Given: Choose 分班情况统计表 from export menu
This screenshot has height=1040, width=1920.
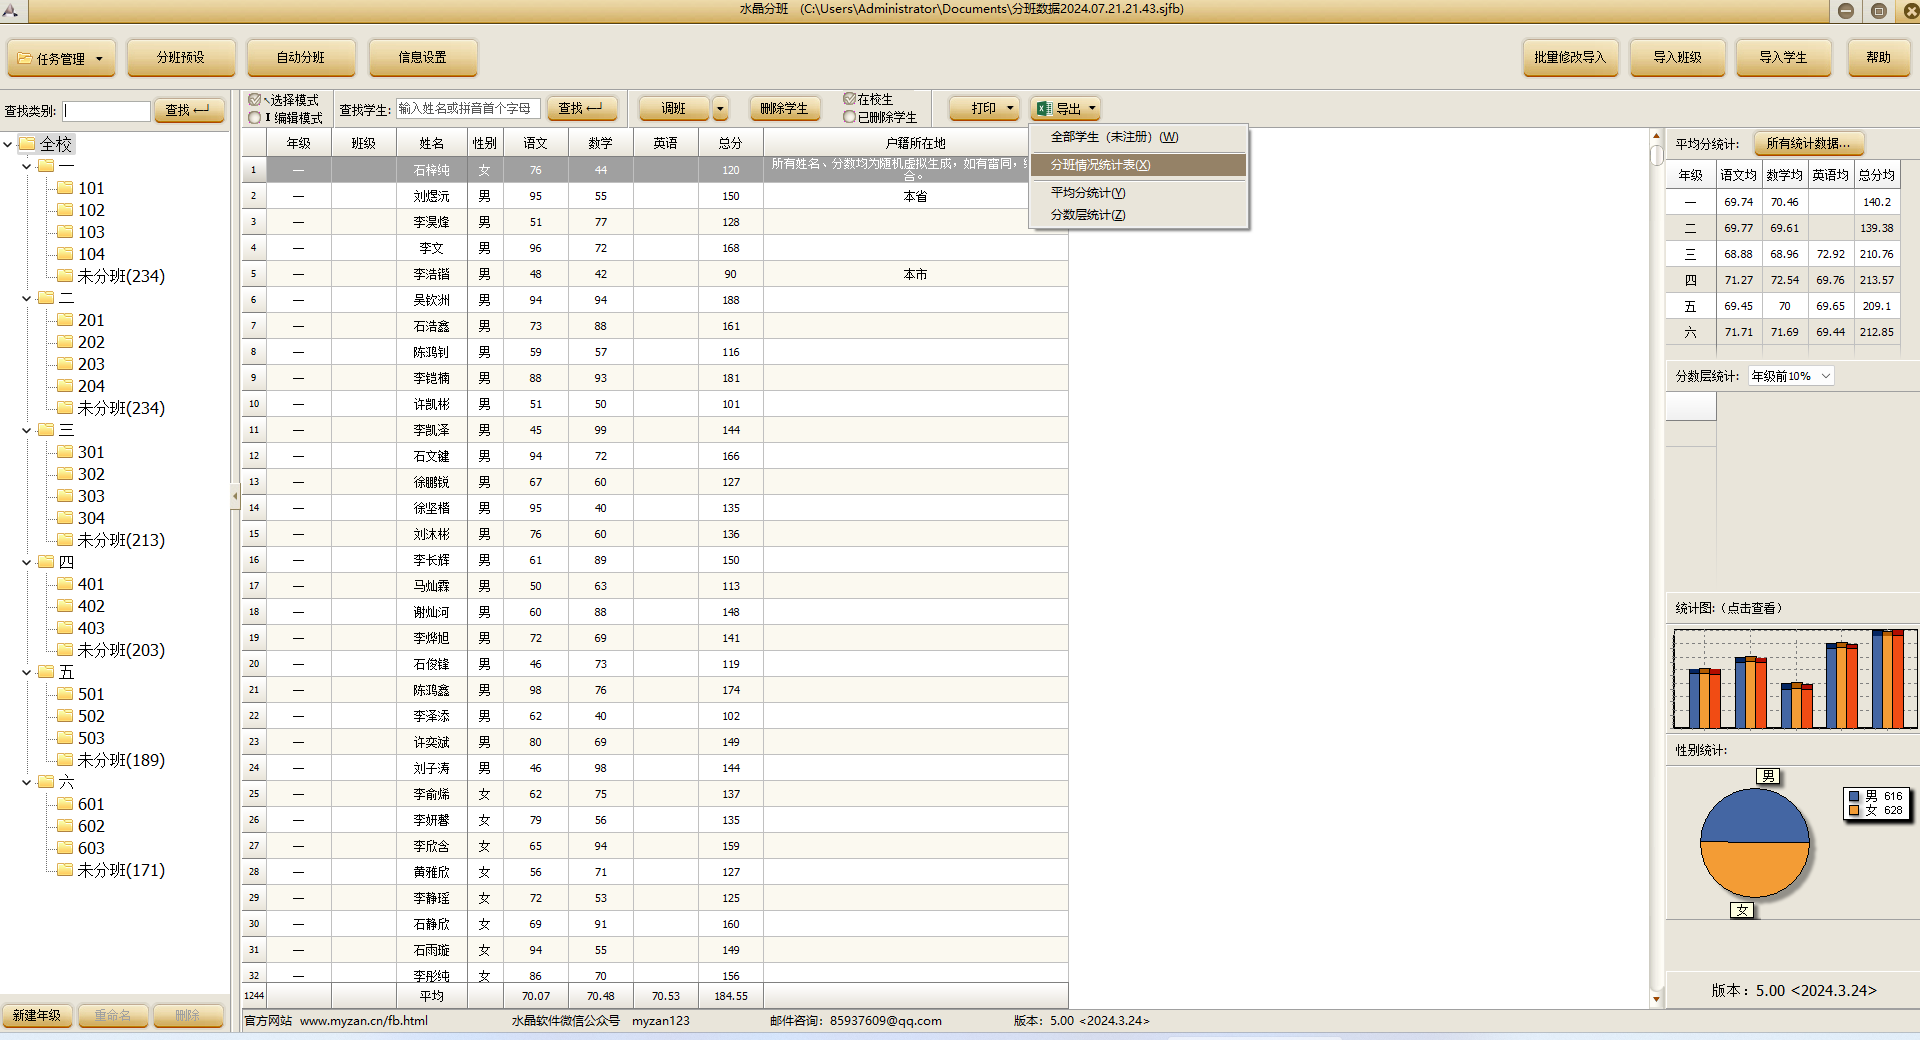Looking at the screenshot, I should point(1100,165).
